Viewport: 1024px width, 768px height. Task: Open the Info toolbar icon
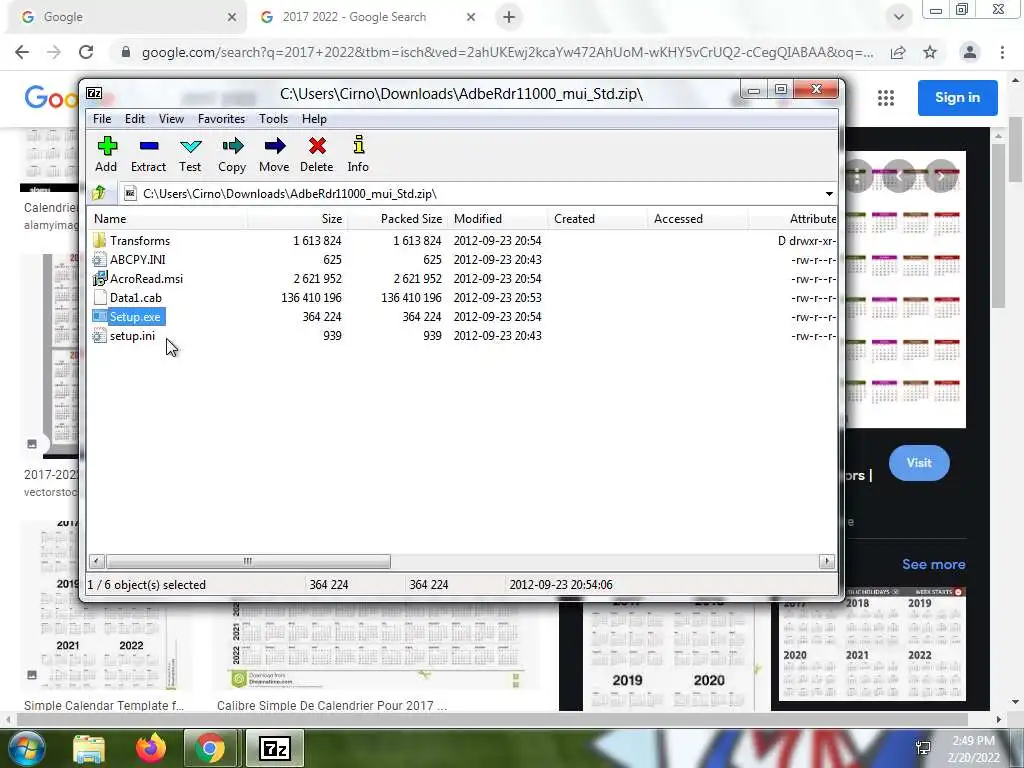[x=358, y=154]
